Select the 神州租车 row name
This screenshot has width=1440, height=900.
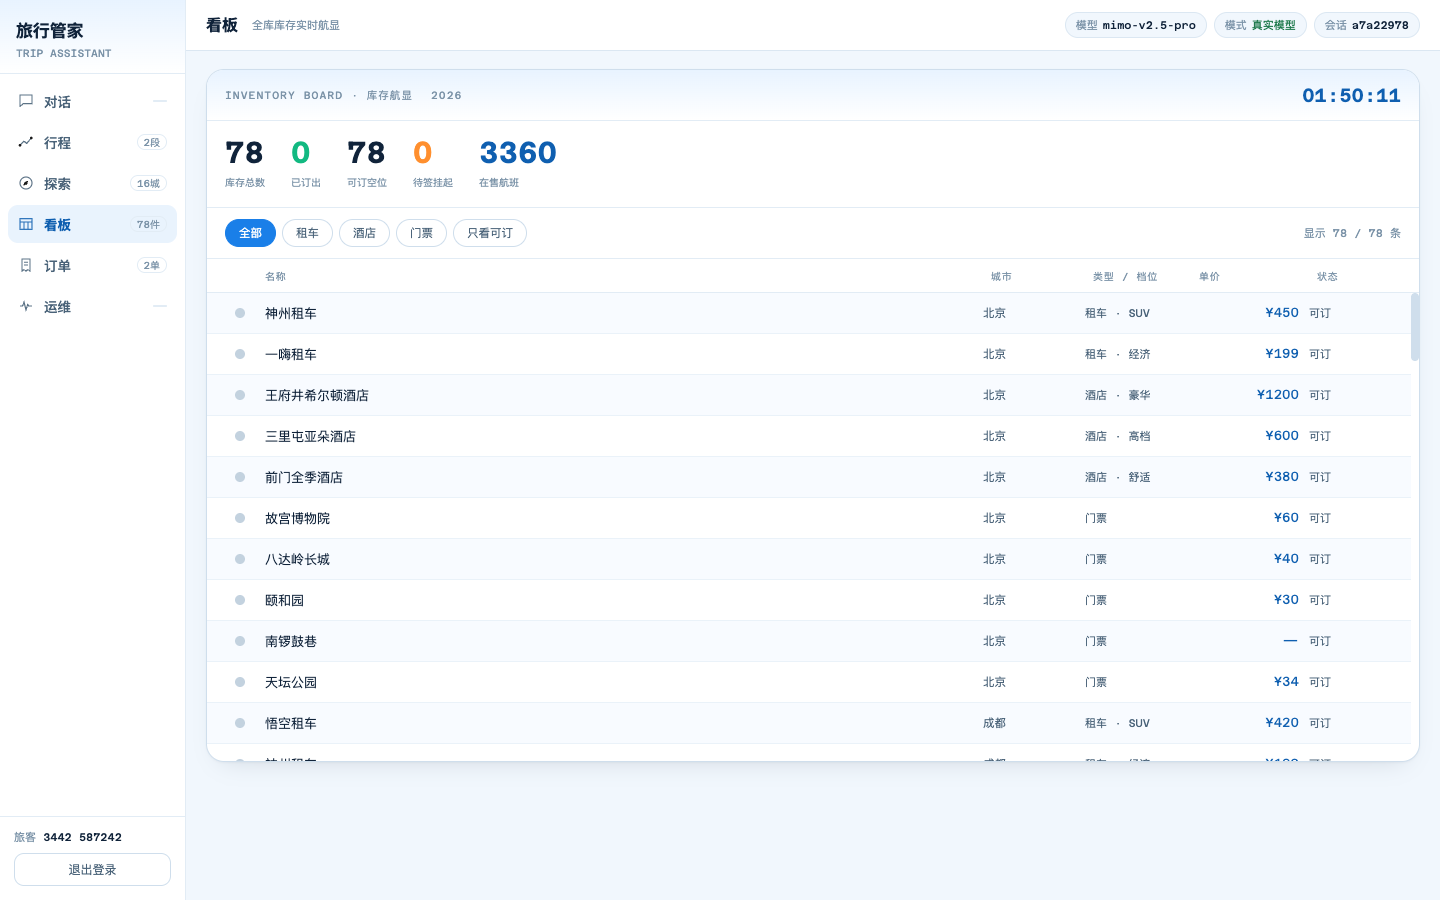(291, 313)
